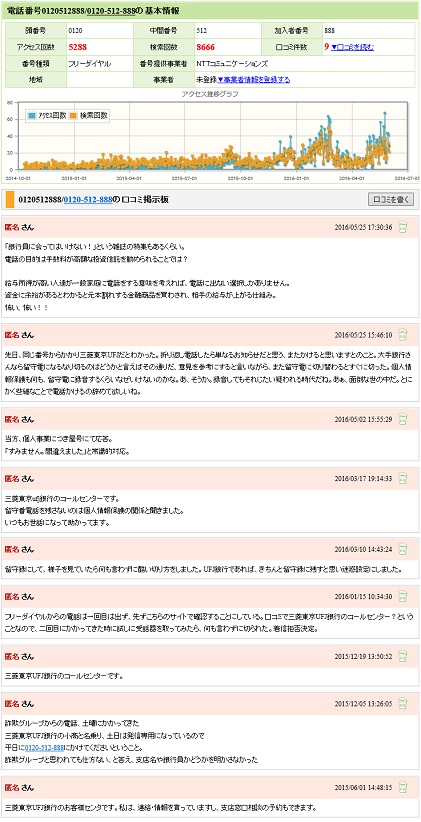
Task: Click the icon beside the 2015/06/01 14:48:15 comment
Action: 403,787
